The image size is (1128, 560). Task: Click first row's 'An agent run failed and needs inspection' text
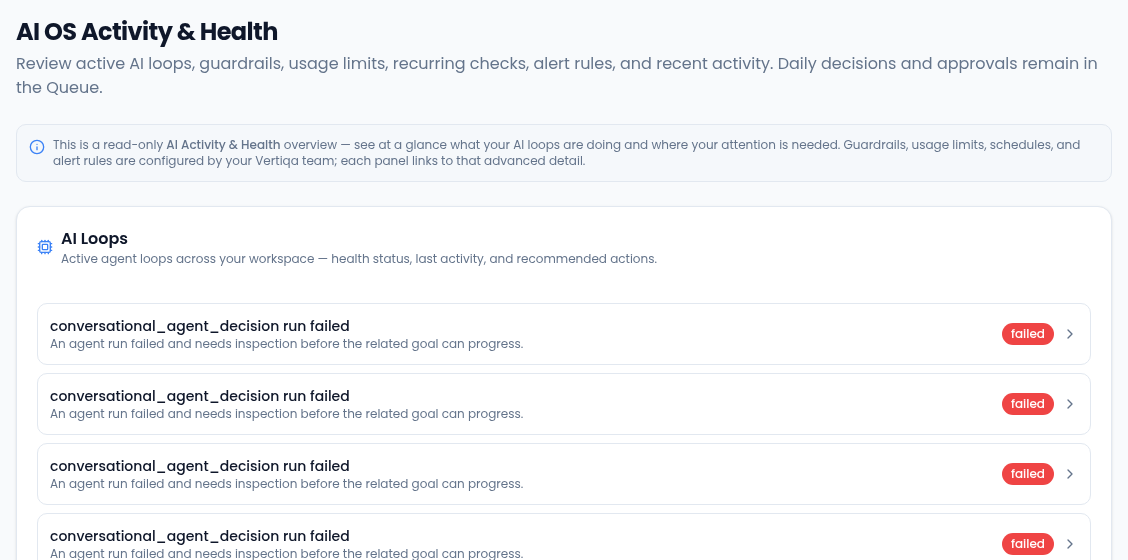(286, 344)
